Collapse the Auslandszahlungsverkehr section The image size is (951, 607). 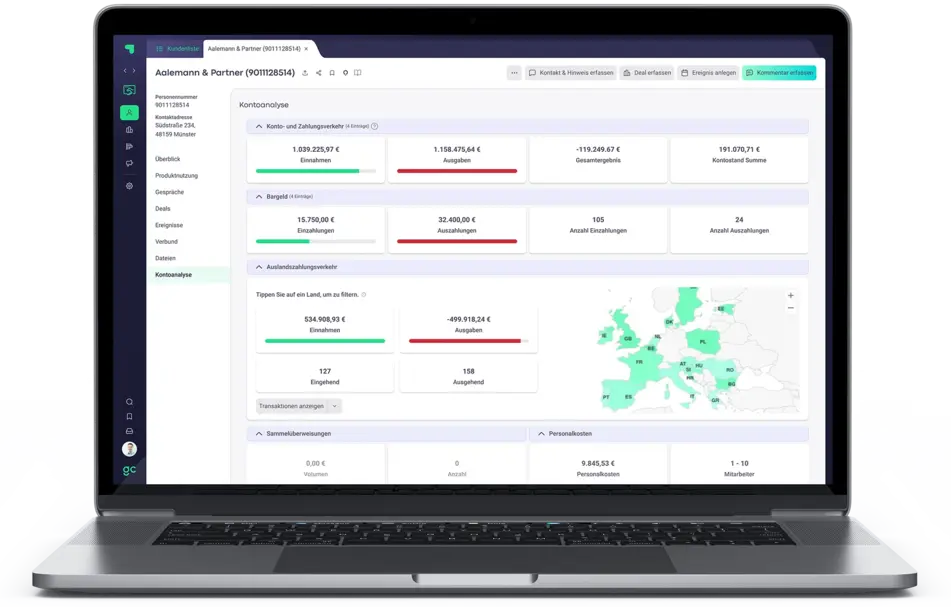(x=259, y=268)
